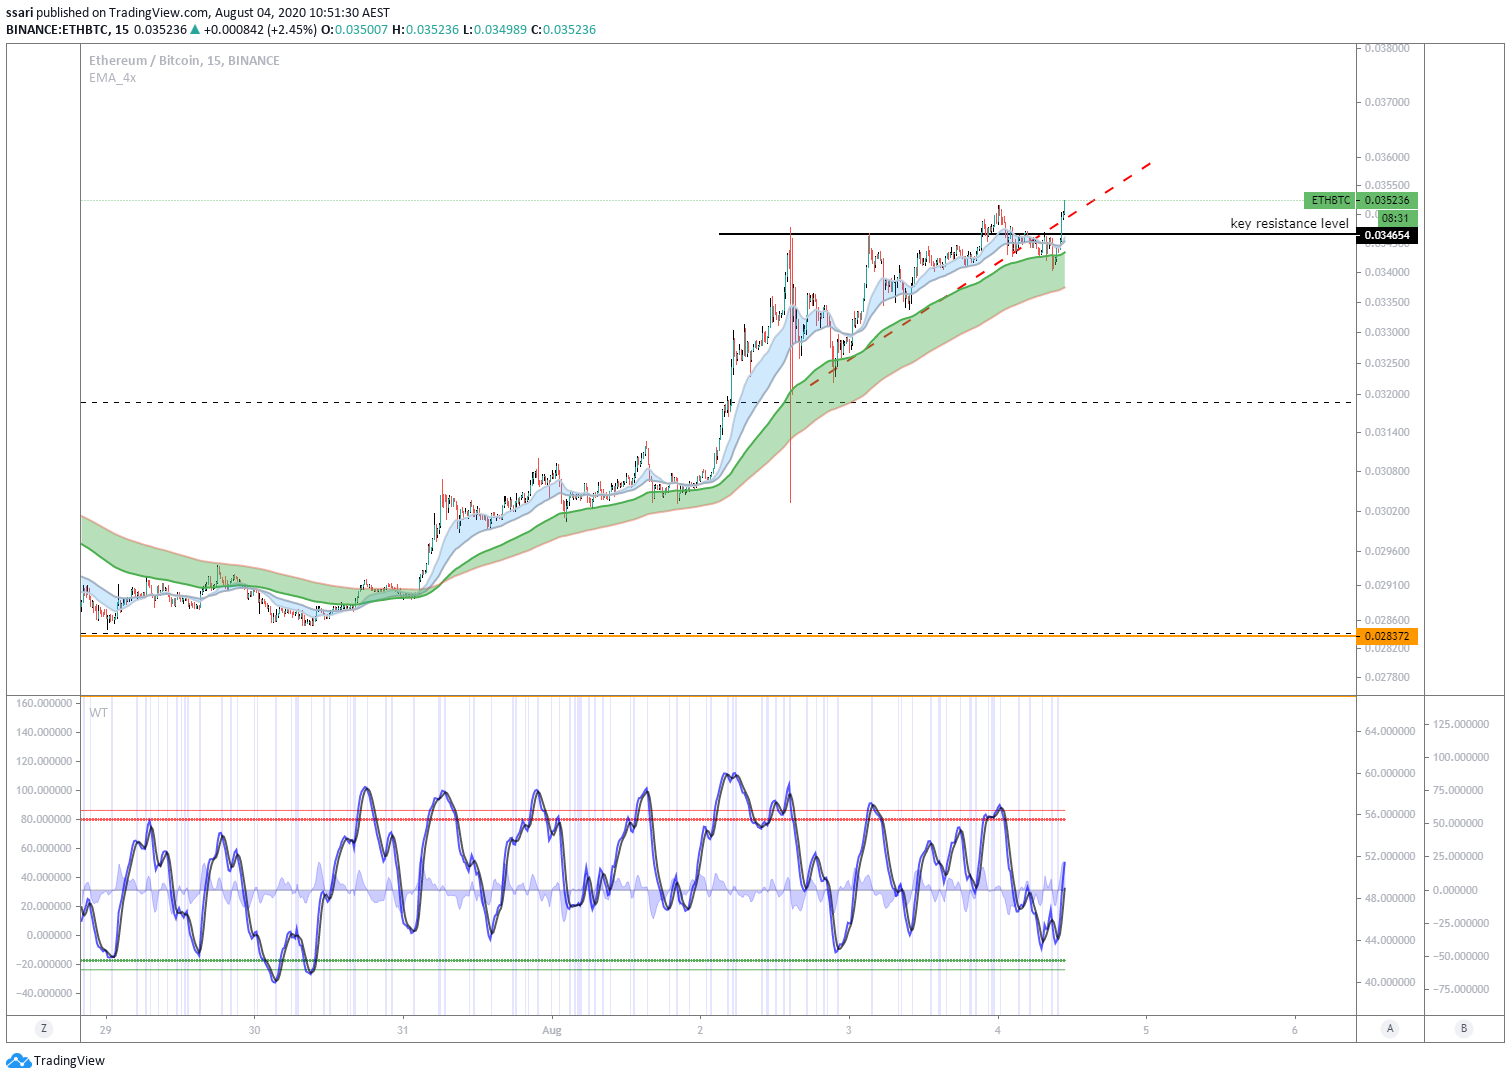The image size is (1511, 1079).
Task: Click the date label 3 on time axis
Action: click(849, 1030)
